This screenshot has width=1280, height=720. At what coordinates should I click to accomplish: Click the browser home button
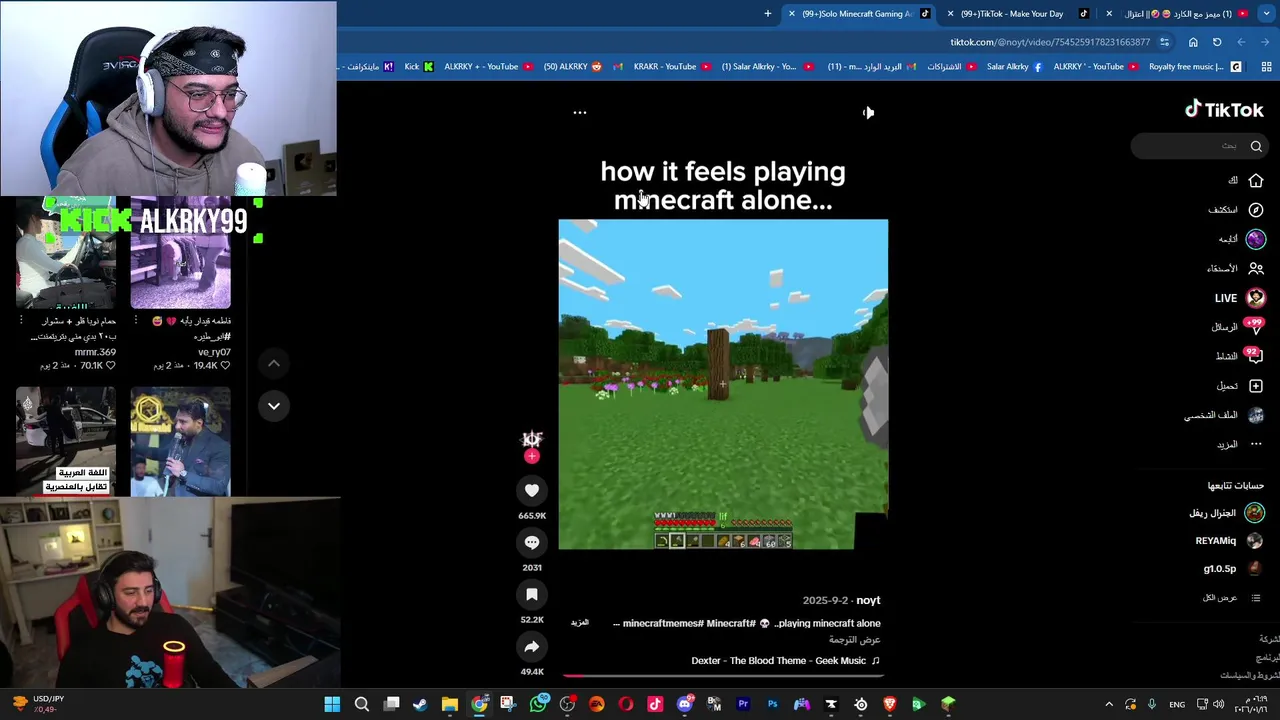click(1193, 42)
